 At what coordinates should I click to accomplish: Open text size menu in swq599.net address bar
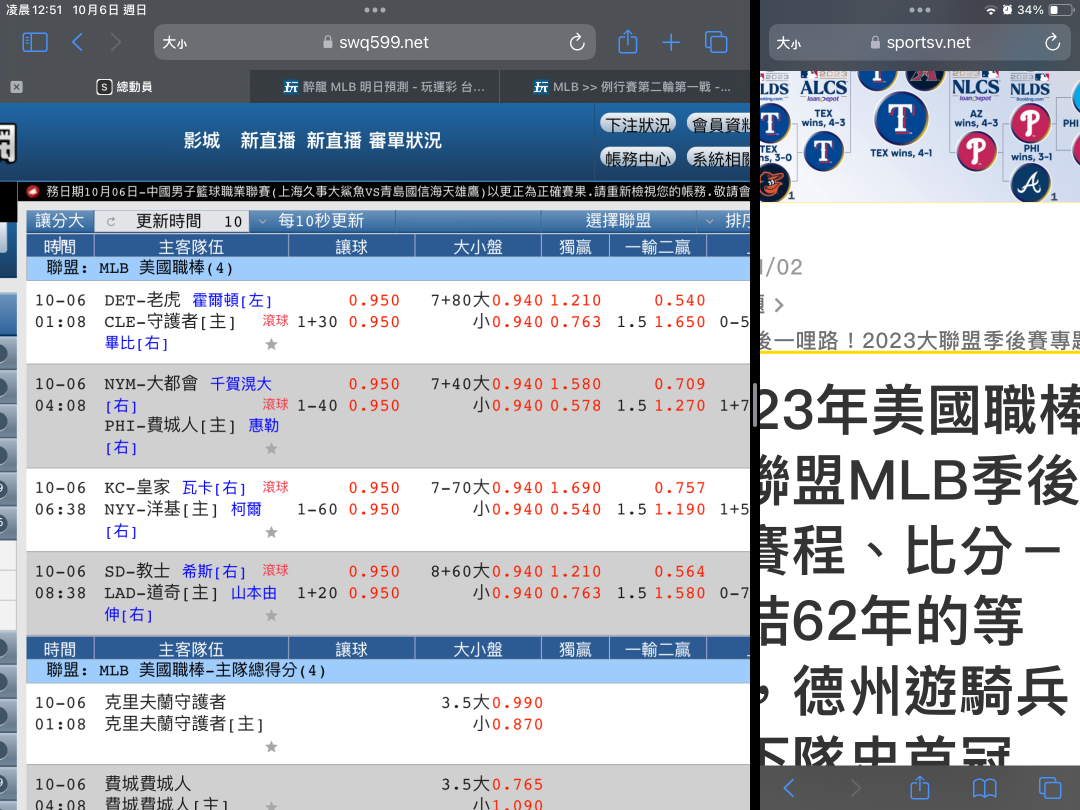pos(174,43)
